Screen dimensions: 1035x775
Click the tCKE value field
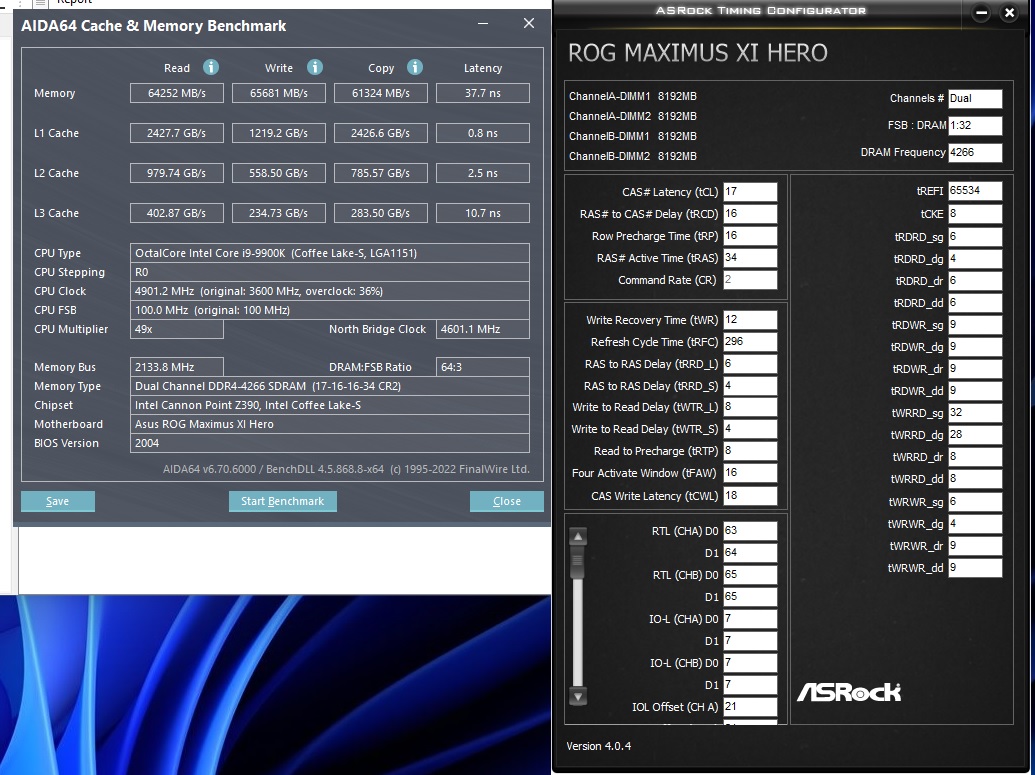tap(975, 214)
